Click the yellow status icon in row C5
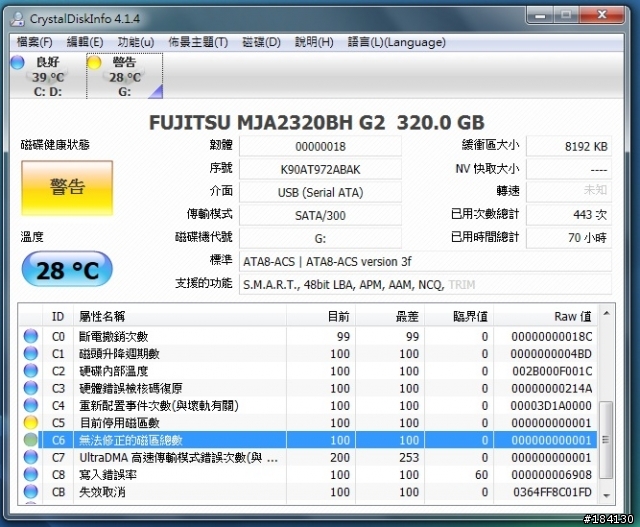 [x=31, y=423]
